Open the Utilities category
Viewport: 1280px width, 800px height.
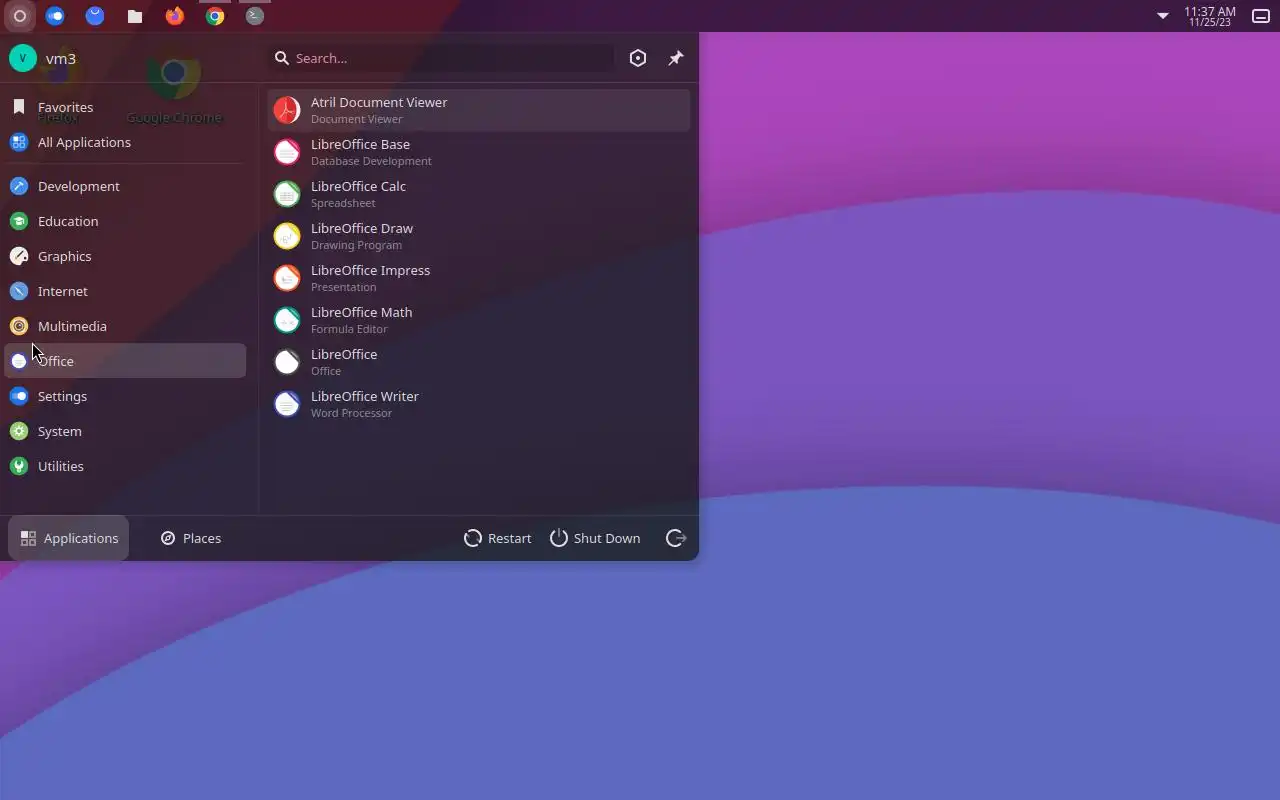click(x=125, y=466)
